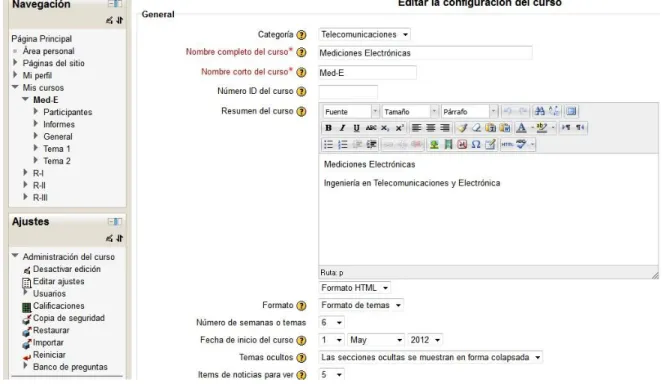Insert a table in the editor

(x=490, y=144)
